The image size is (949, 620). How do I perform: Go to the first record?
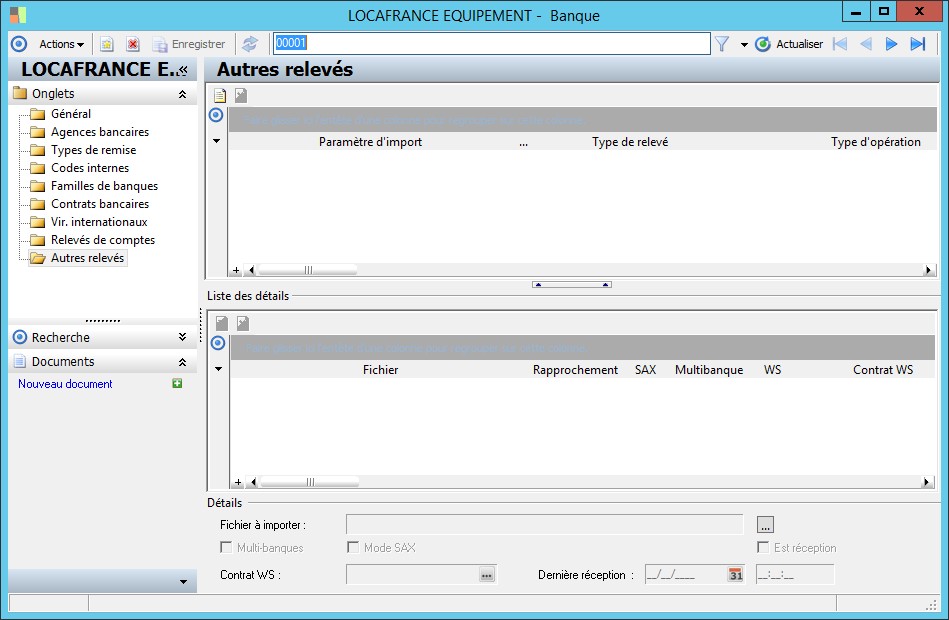[840, 44]
